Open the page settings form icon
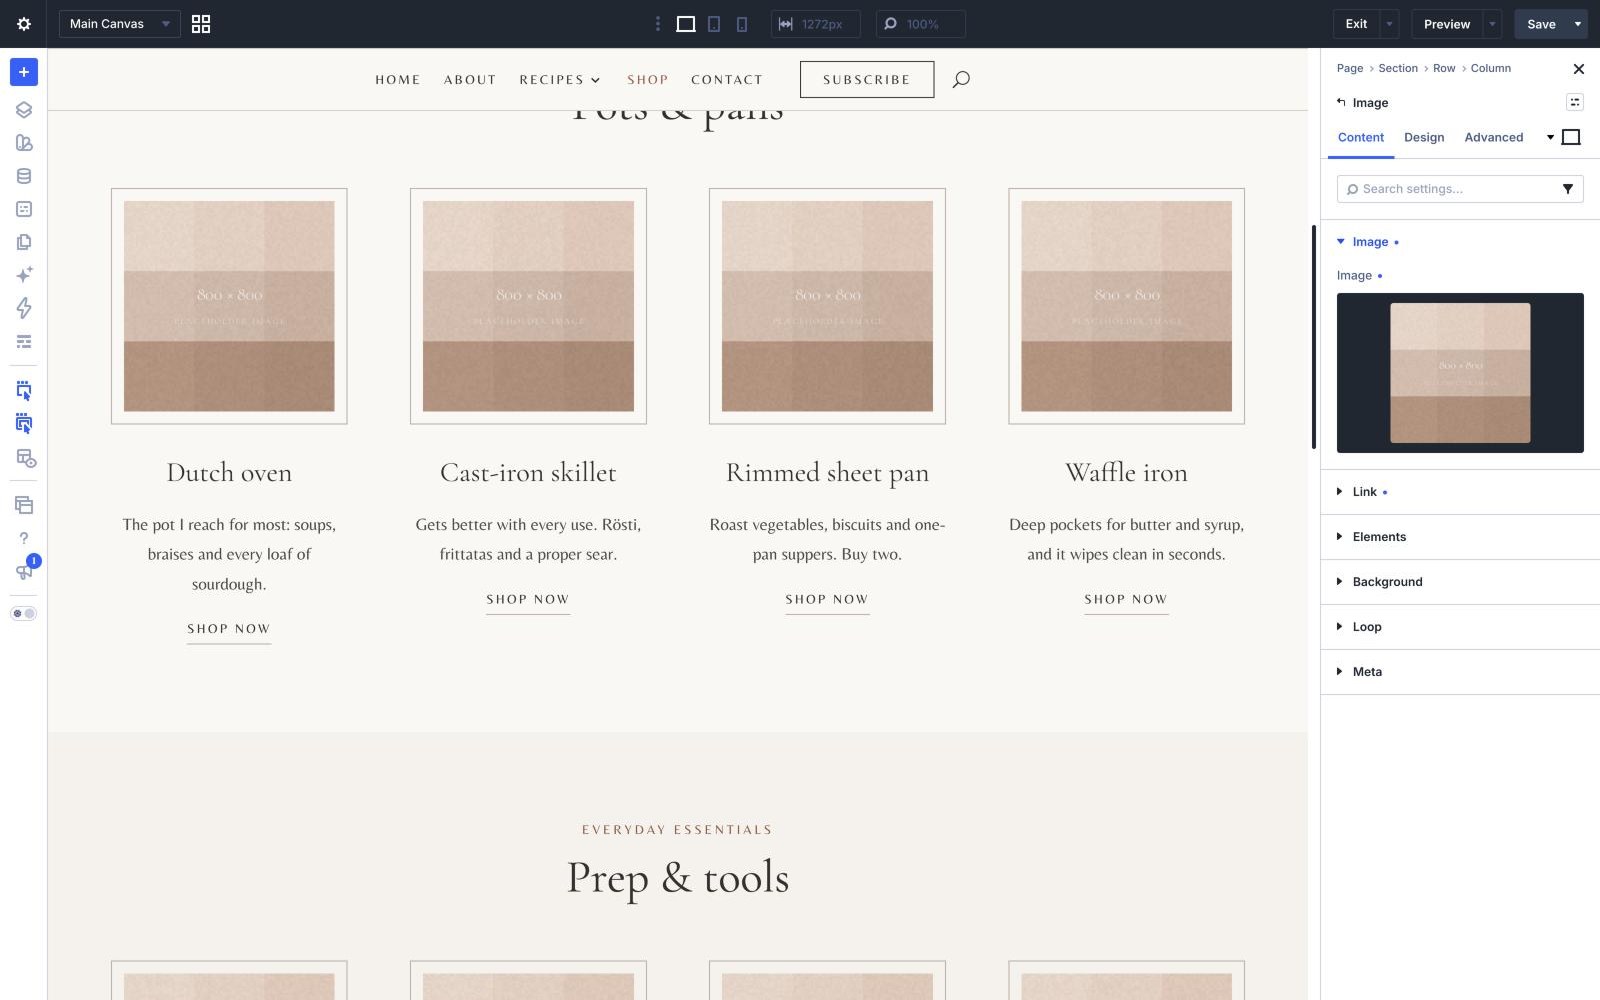The image size is (1600, 1000). (x=24, y=209)
